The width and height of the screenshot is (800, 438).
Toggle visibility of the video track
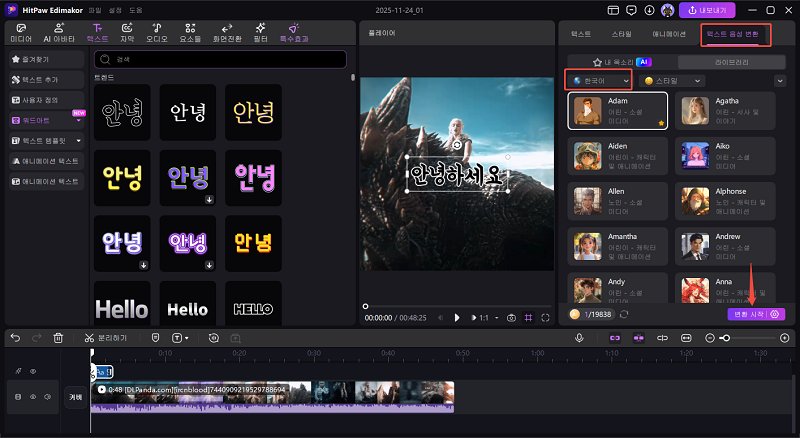click(x=33, y=397)
